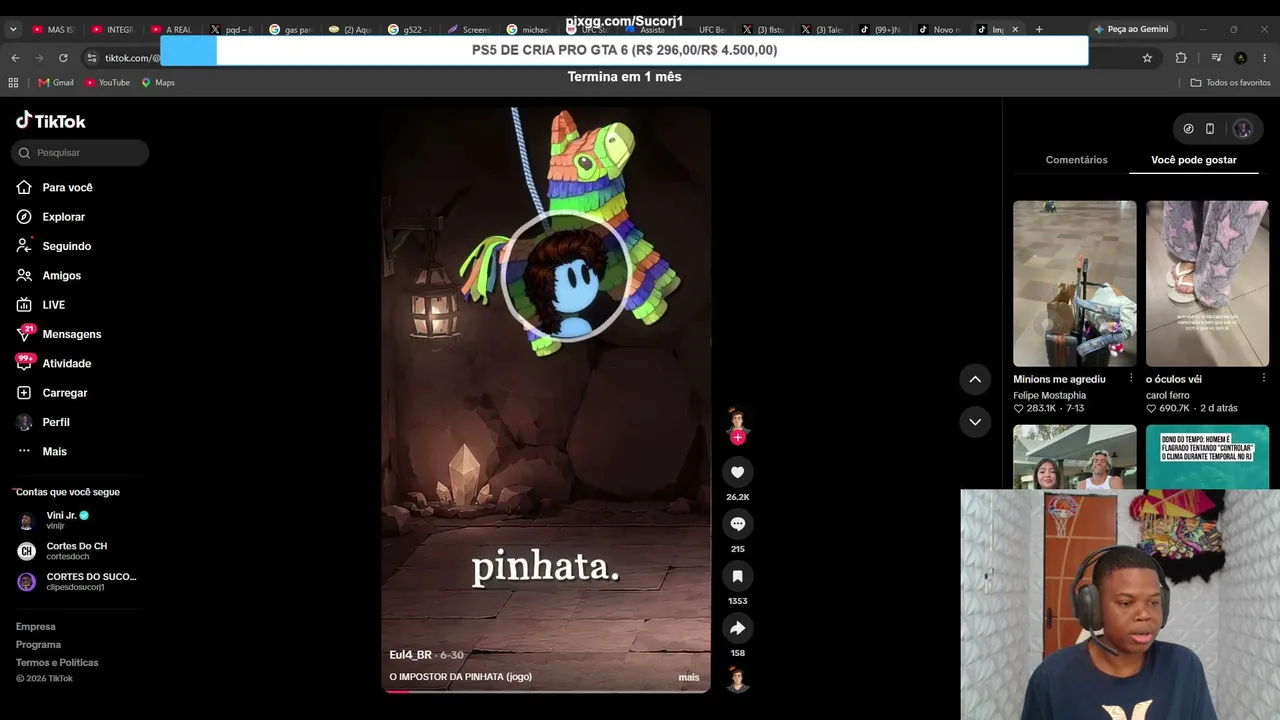Open the DONO DO TEMPO video thumbnail
1280x720 pixels.
(x=1208, y=457)
